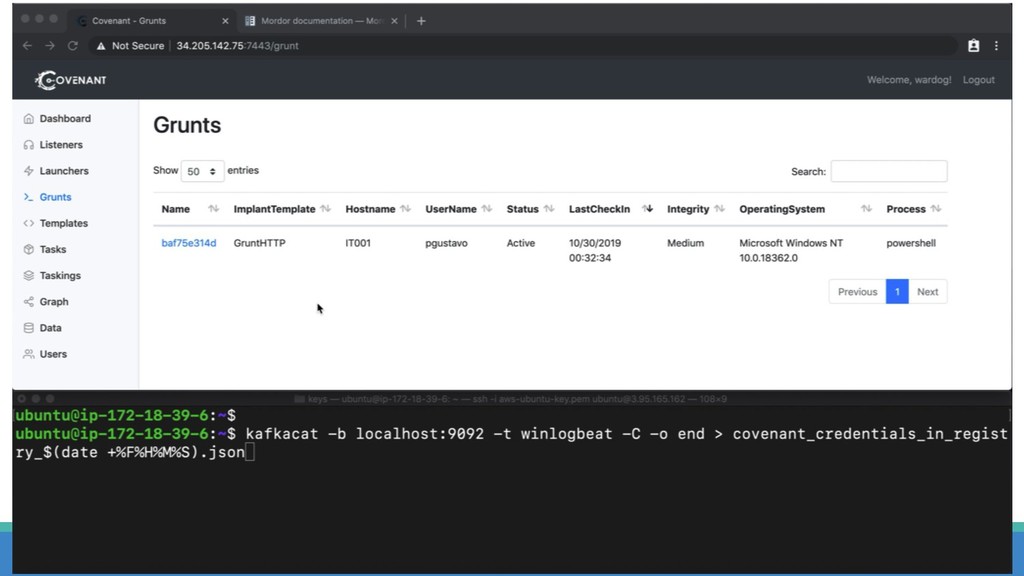Click the Users people icon

(x=29, y=354)
